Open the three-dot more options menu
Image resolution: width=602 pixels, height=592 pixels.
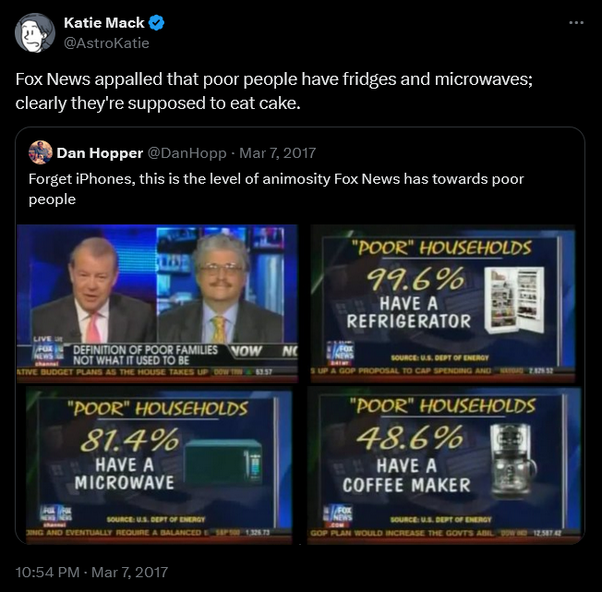[x=576, y=23]
